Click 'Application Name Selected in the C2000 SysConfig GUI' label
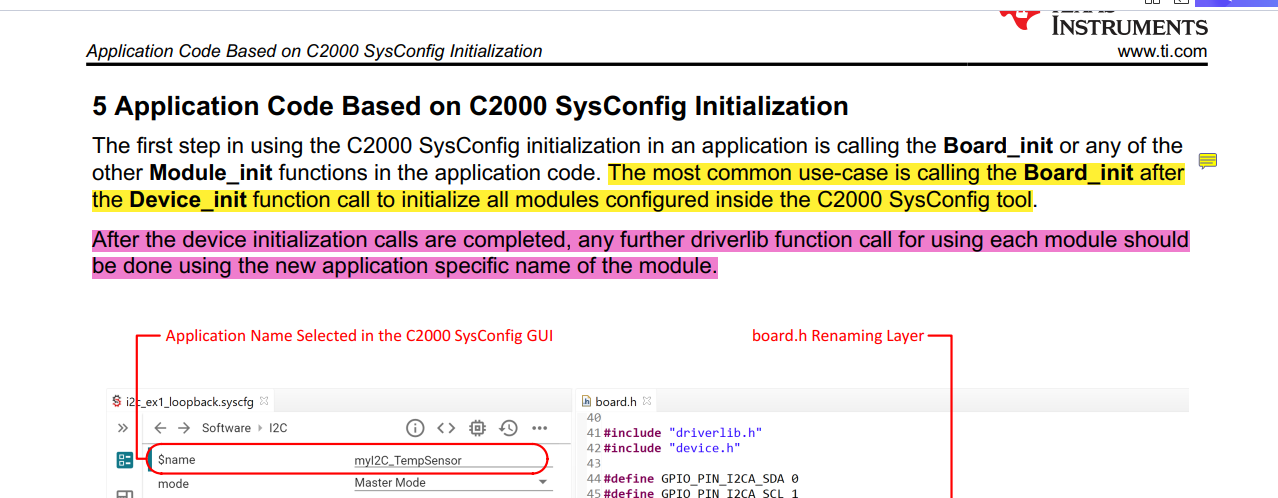Image resolution: width=1278 pixels, height=498 pixels. [359, 336]
